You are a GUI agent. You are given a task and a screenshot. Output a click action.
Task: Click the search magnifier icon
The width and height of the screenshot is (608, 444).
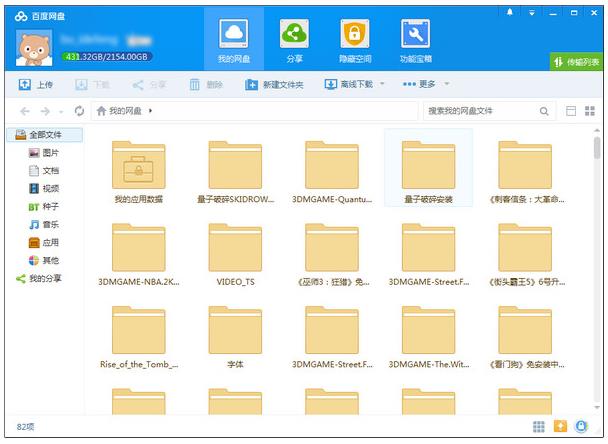point(544,111)
